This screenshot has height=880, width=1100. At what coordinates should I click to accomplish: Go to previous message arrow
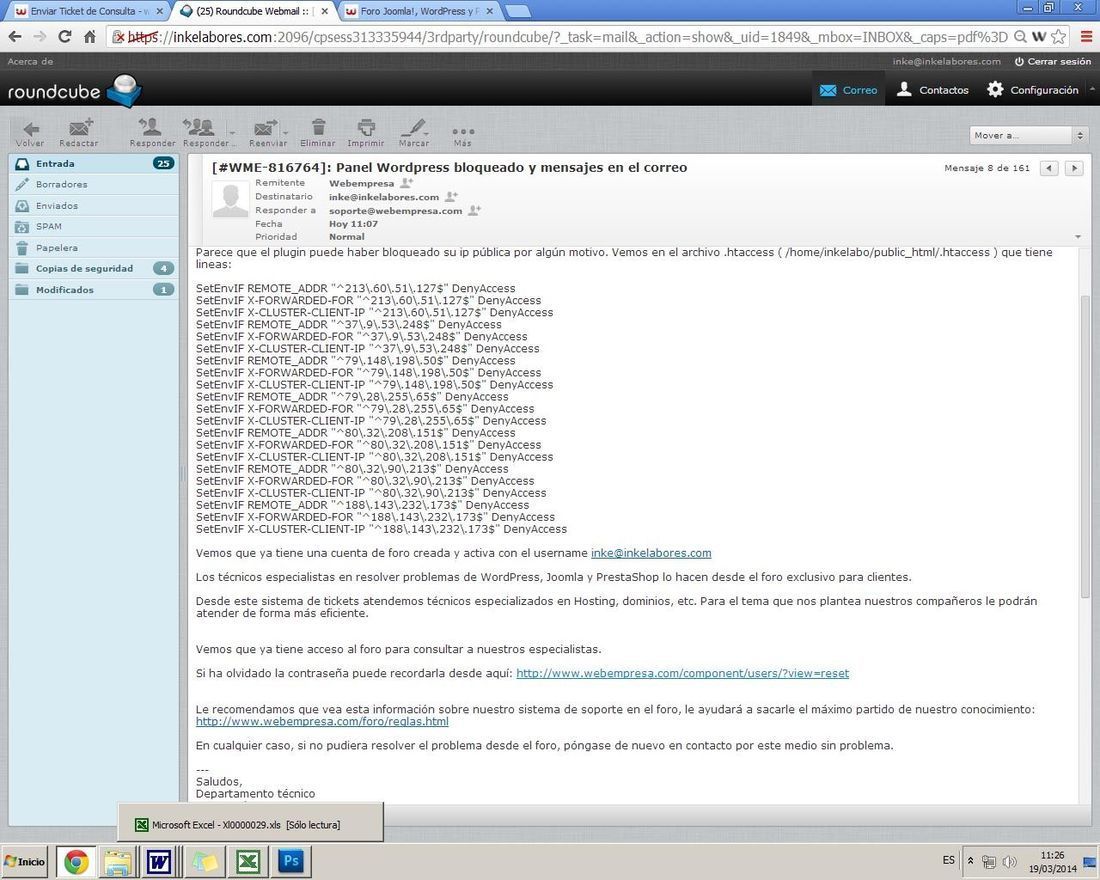point(1049,168)
